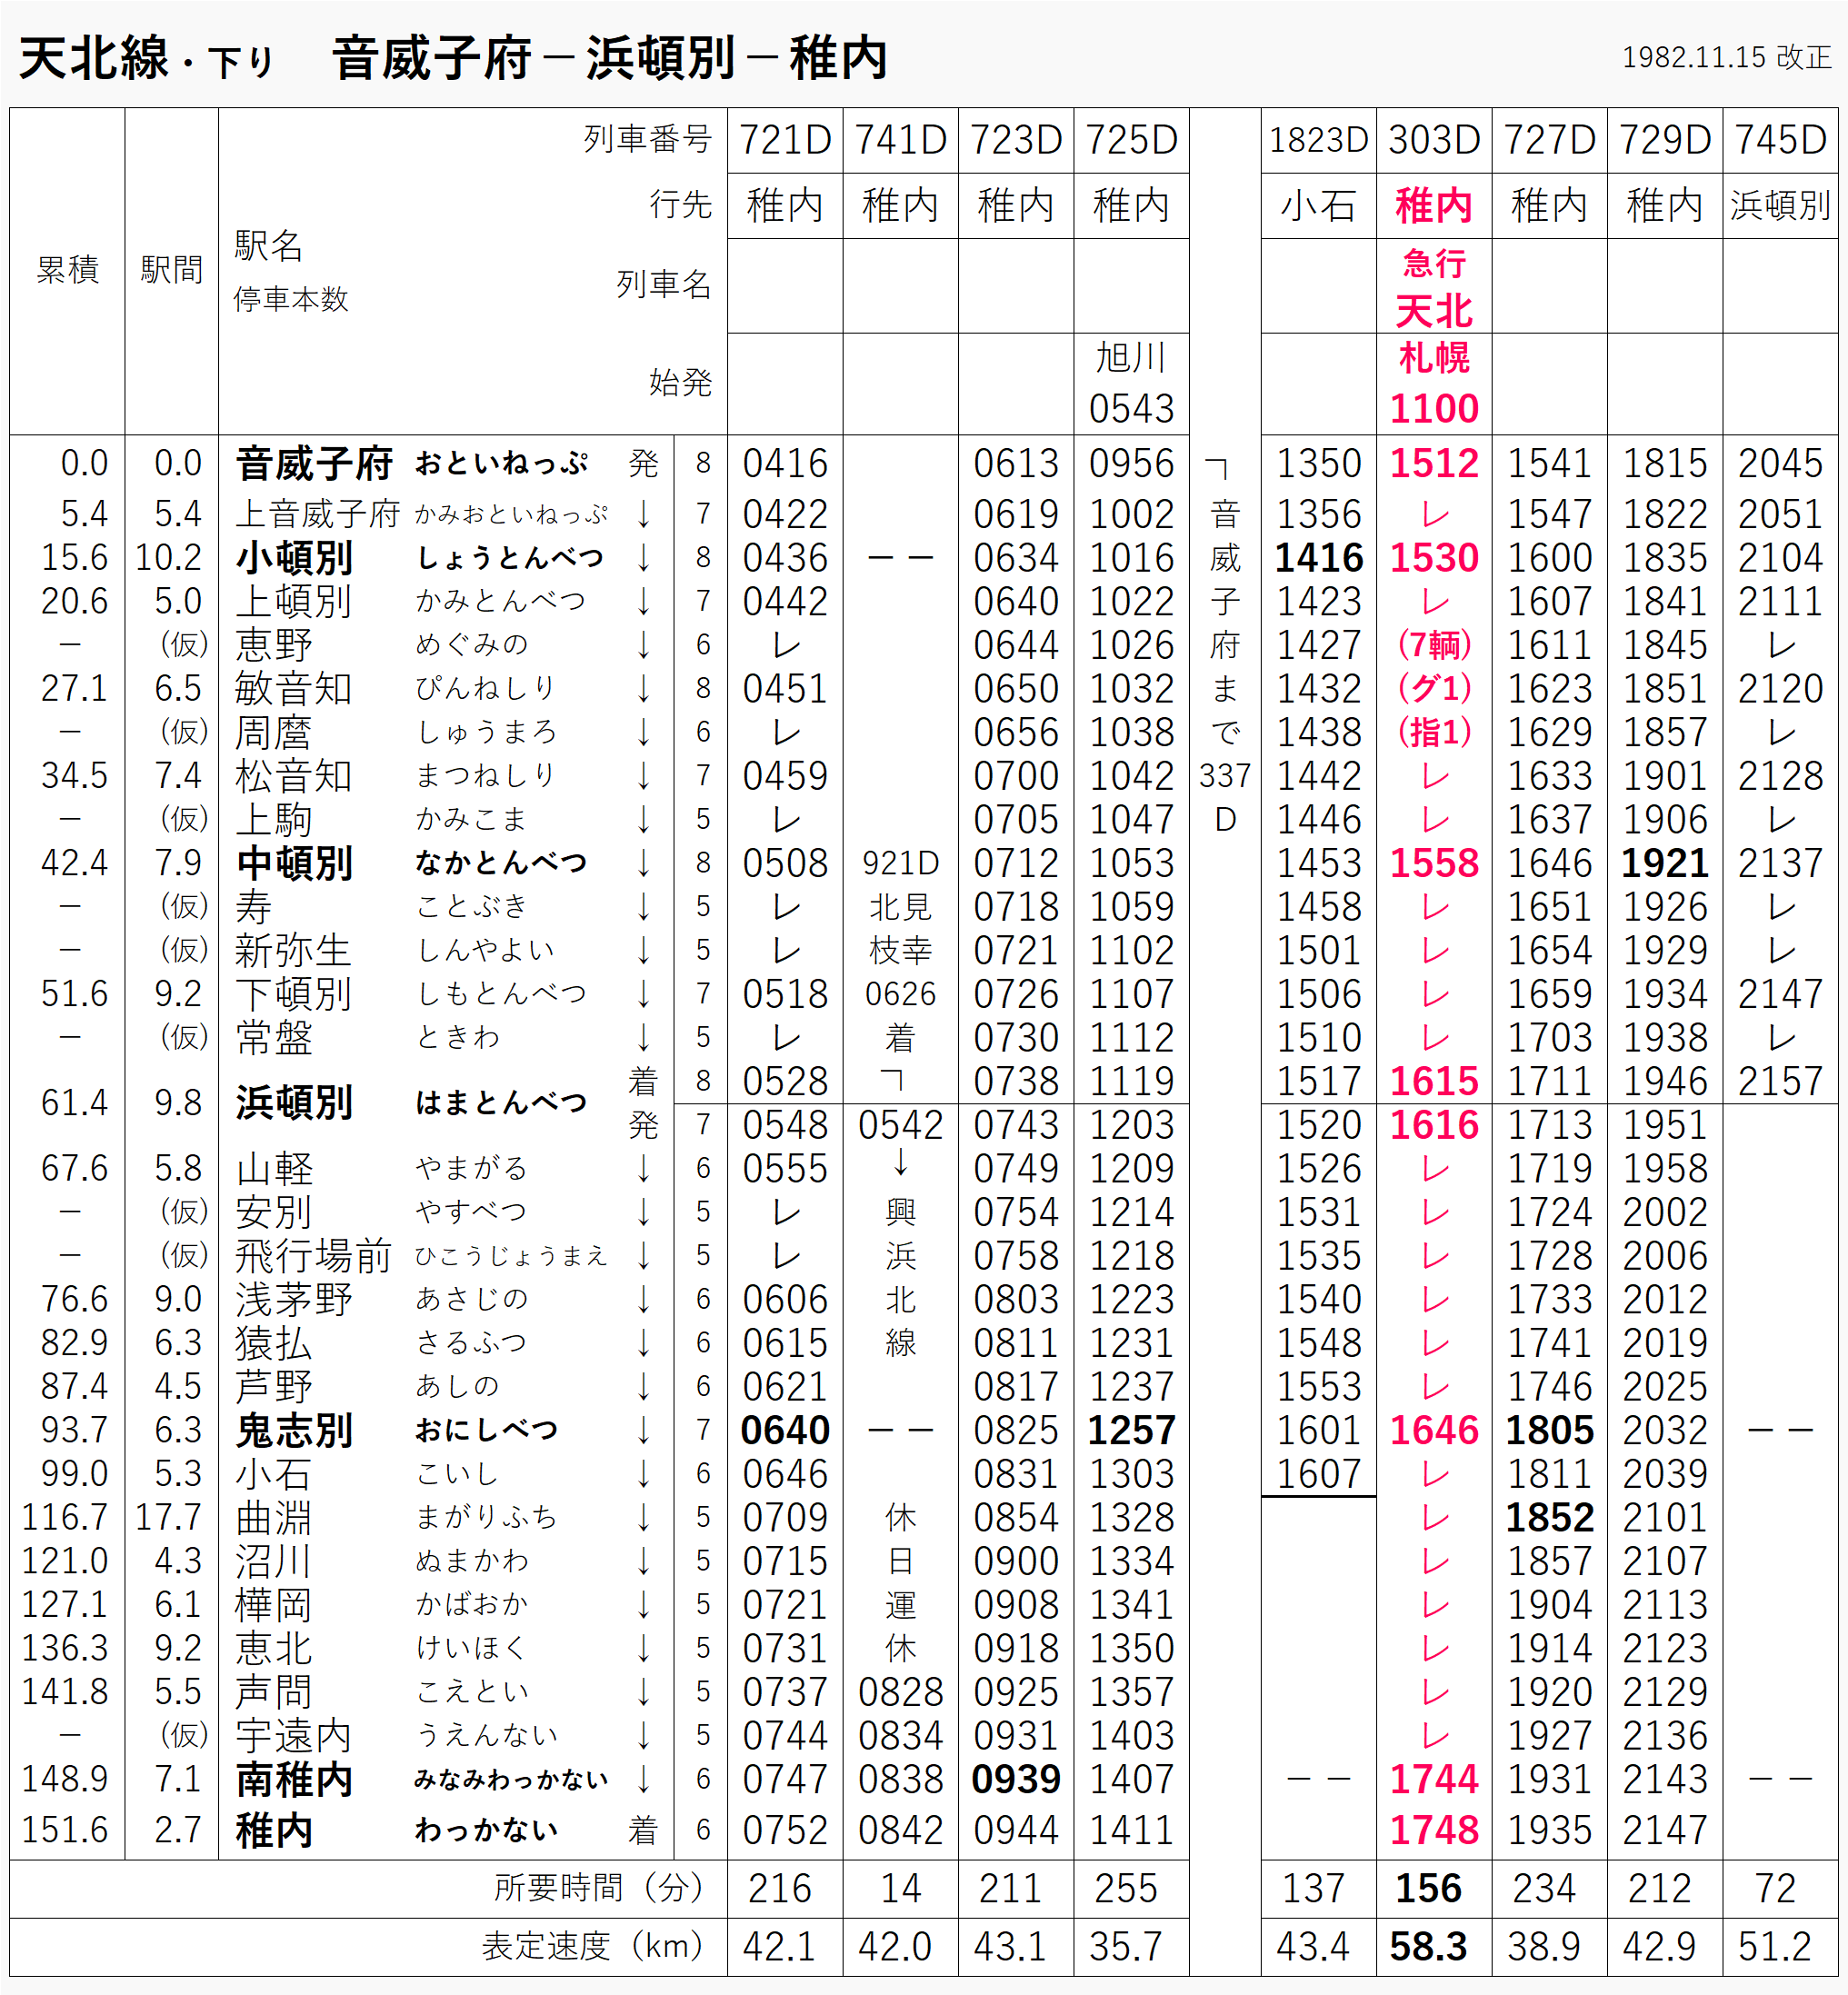Click the 音威子府 station name
The height and width of the screenshot is (1995, 1848).
pos(314,464)
